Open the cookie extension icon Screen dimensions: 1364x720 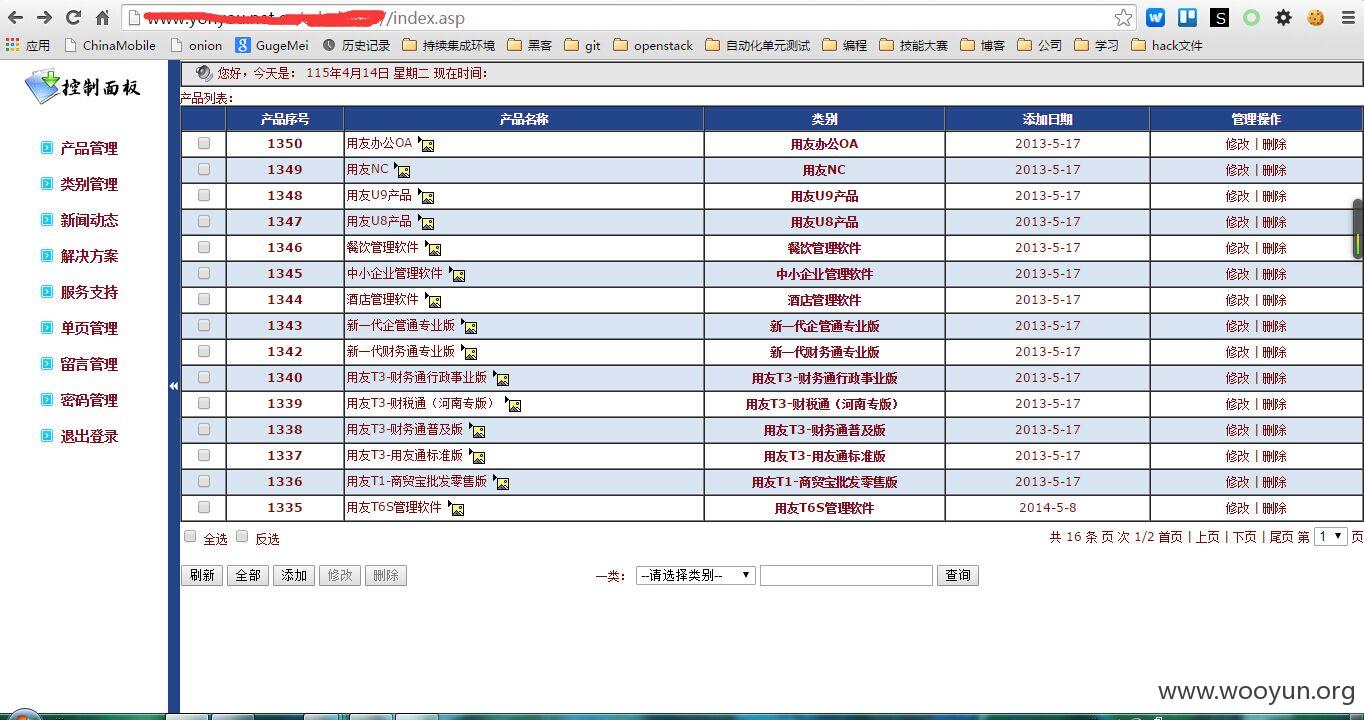tap(1314, 18)
